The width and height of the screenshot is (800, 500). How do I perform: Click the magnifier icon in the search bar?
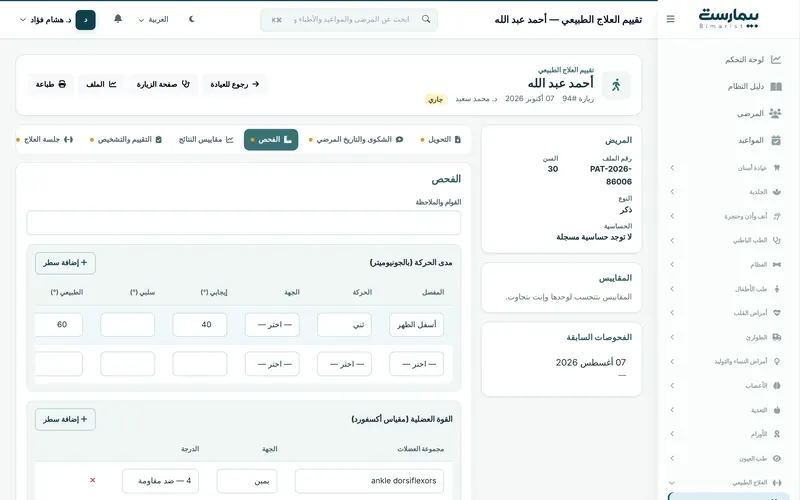click(426, 19)
